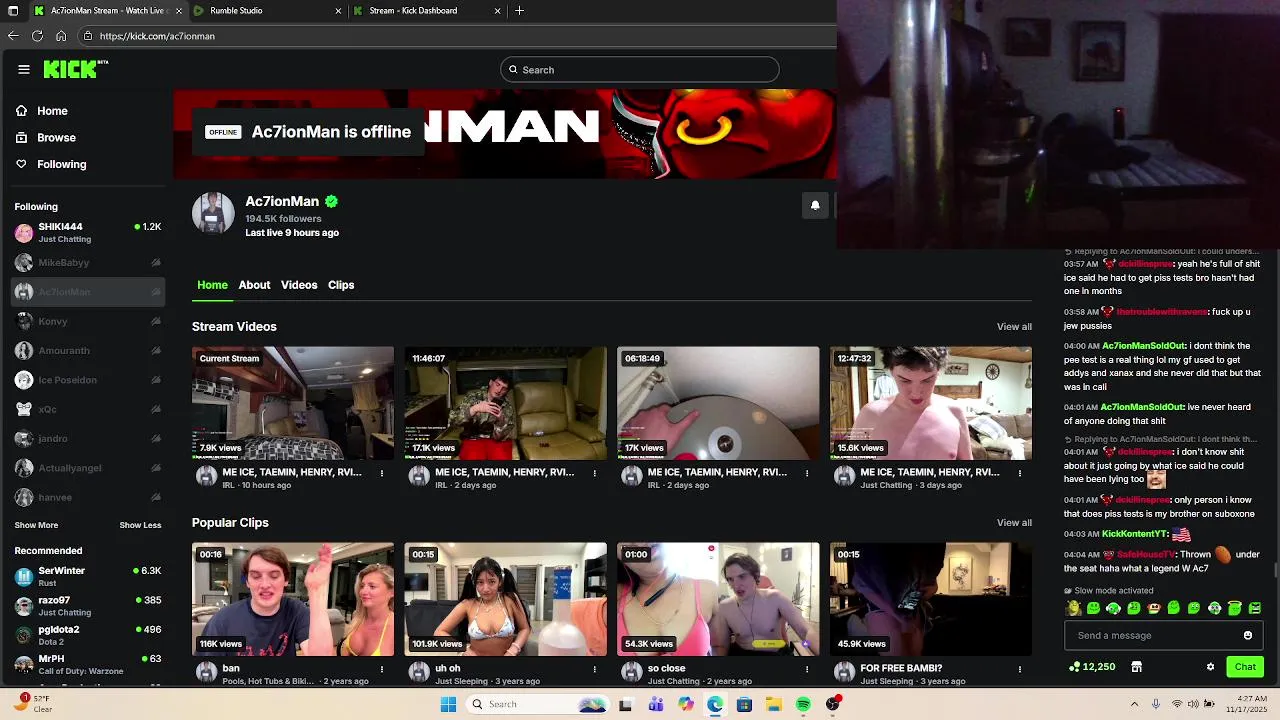The image size is (1280, 720).
Task: Click the browser back arrow
Action: click(x=13, y=36)
